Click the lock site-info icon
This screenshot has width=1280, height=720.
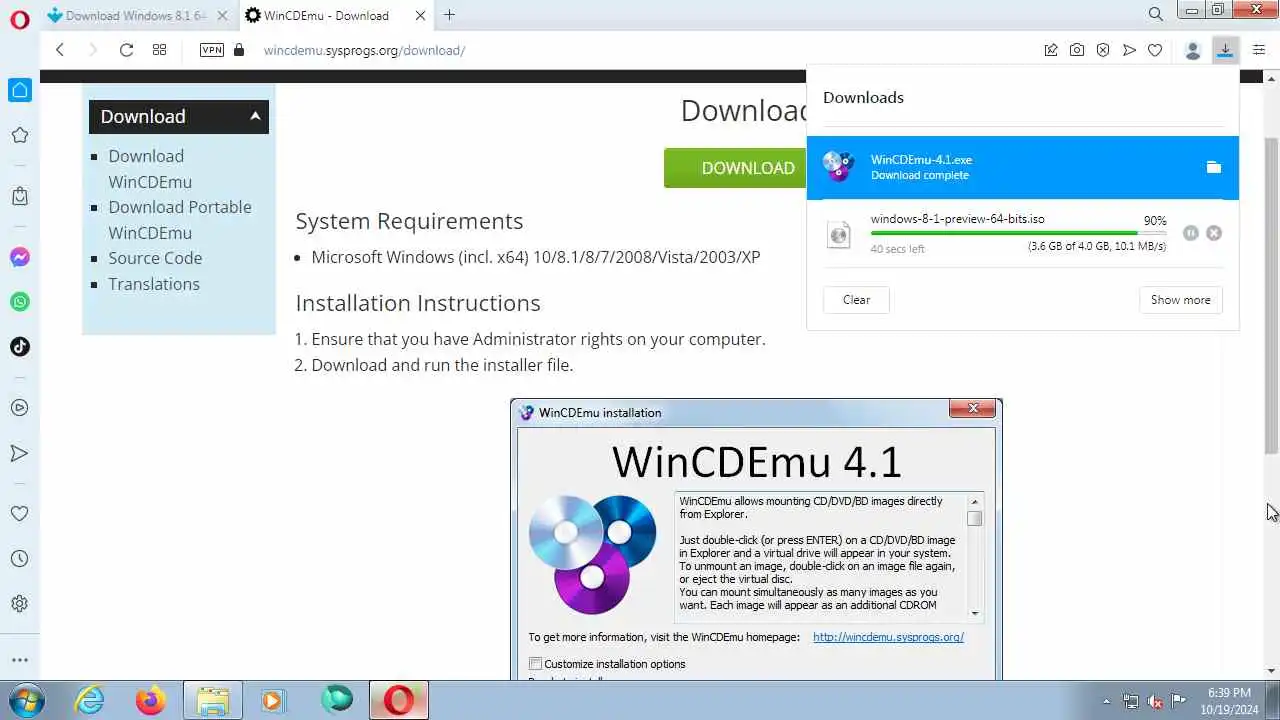(x=238, y=50)
